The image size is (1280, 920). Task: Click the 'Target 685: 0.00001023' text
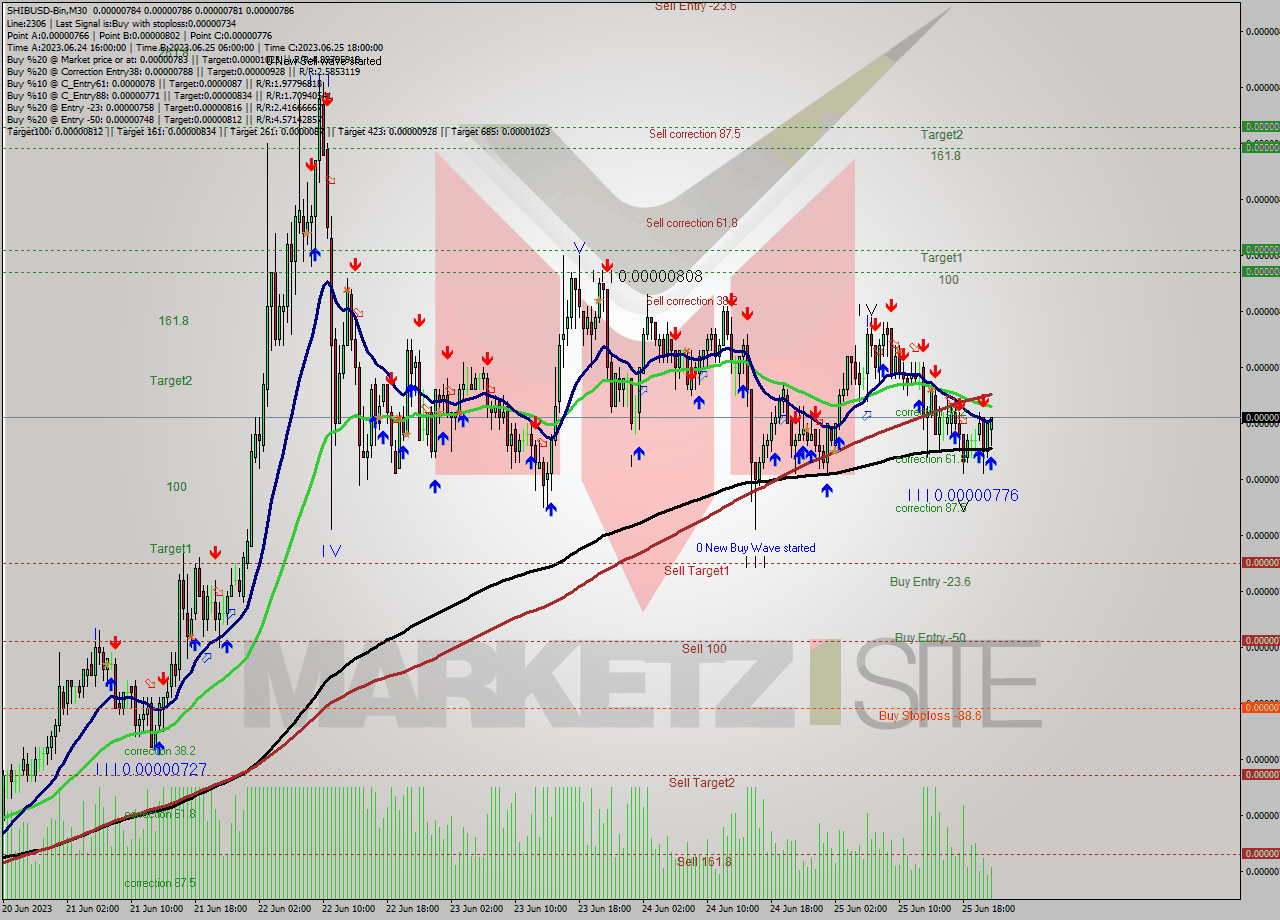tap(500, 131)
